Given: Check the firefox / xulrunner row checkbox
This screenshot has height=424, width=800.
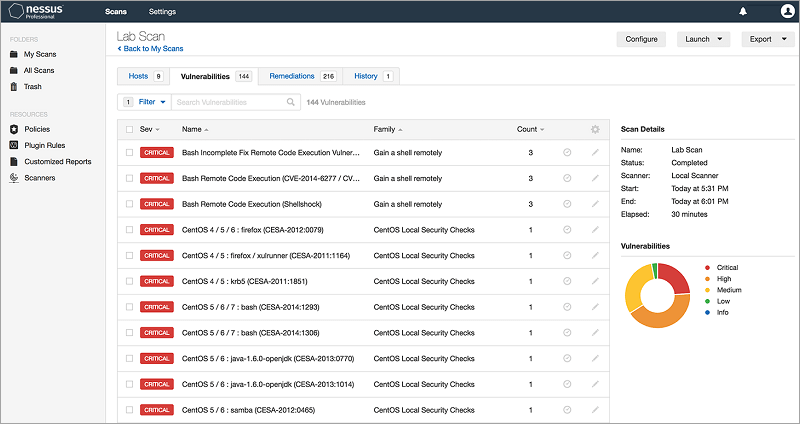Looking at the screenshot, I should point(130,256).
